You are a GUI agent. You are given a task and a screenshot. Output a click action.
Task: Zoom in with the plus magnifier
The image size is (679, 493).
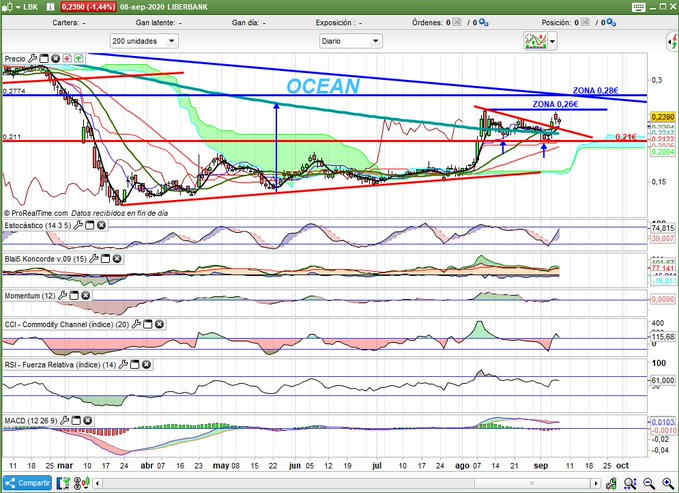668,483
